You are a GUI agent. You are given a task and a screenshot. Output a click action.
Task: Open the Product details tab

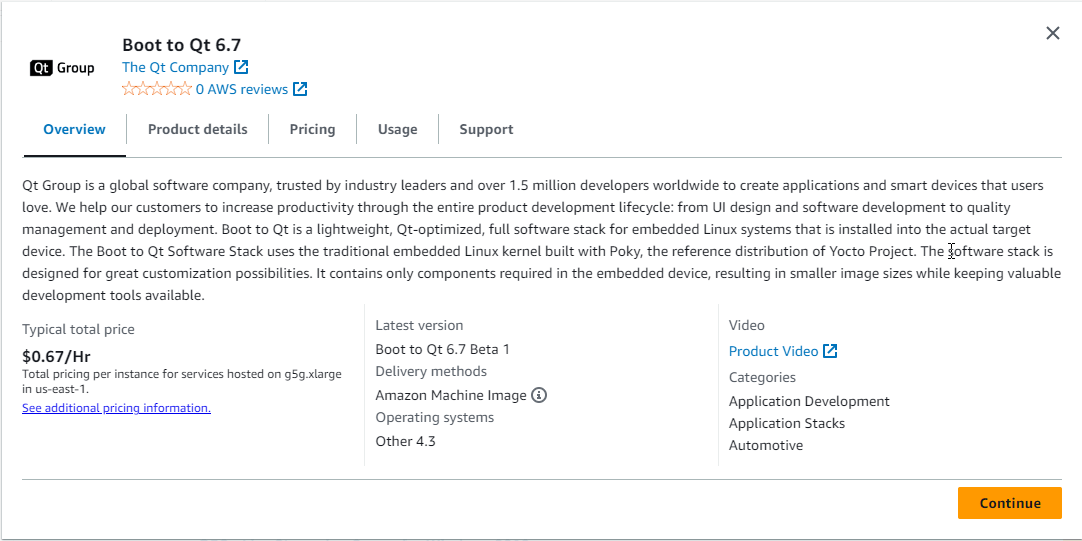point(197,129)
